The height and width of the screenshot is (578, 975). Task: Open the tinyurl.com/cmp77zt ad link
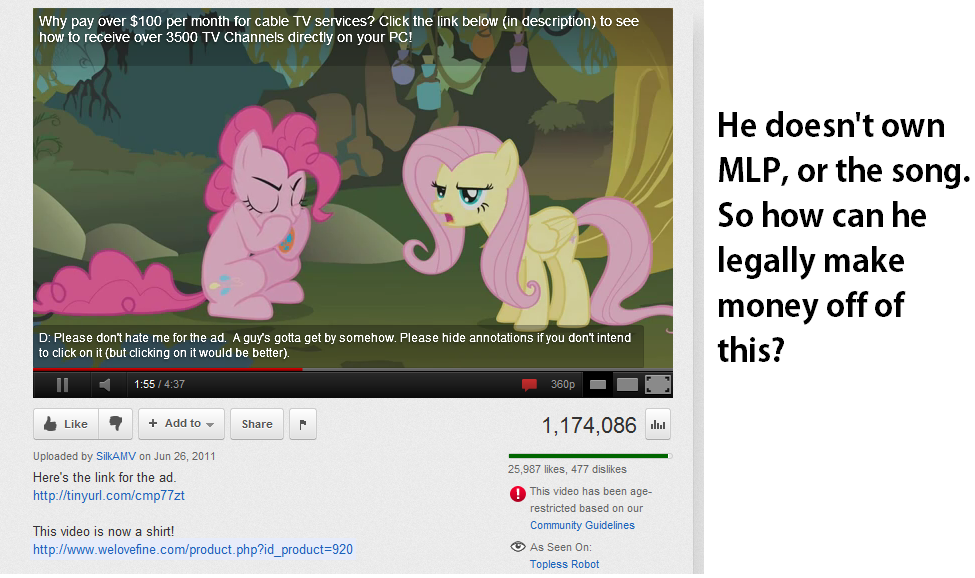(x=109, y=495)
